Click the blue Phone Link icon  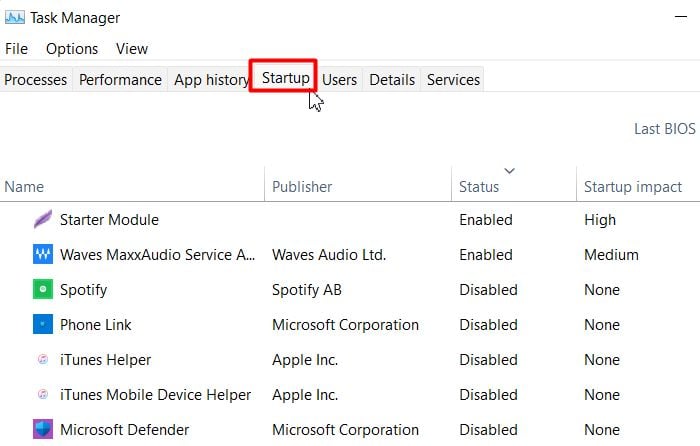pos(43,325)
